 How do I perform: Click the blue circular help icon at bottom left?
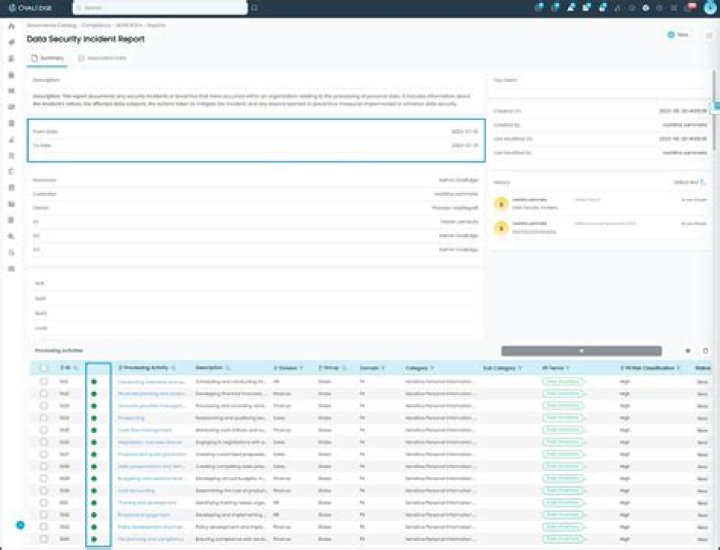(x=19, y=524)
